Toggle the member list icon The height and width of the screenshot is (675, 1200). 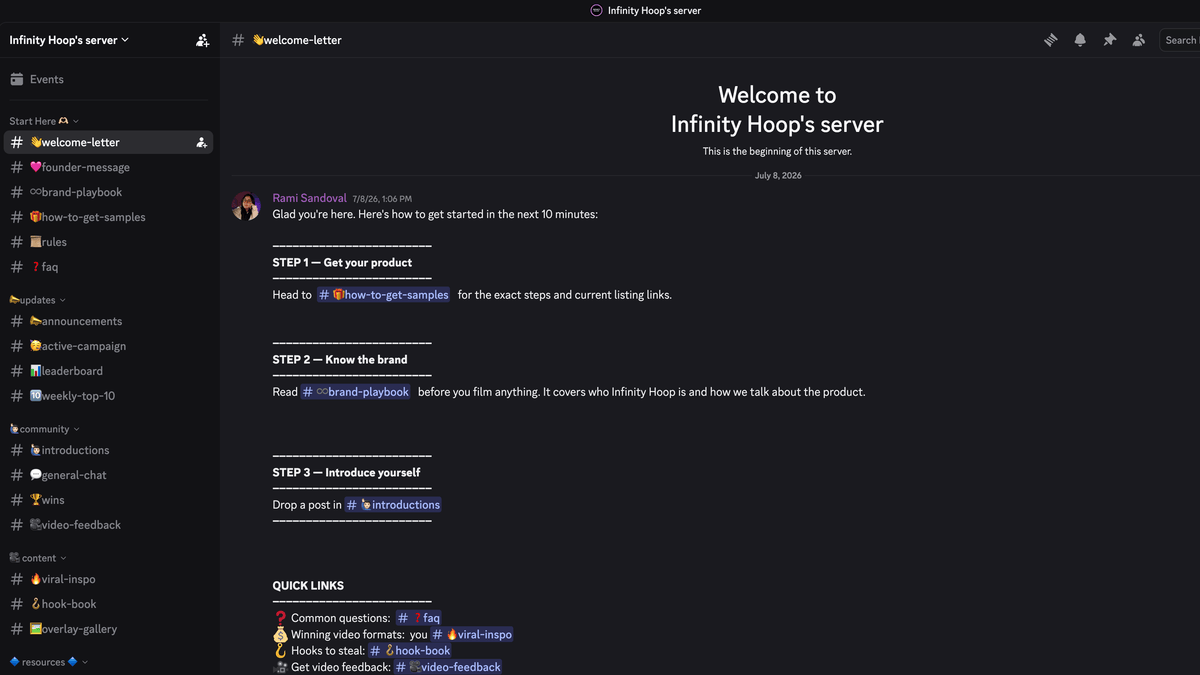pos(1138,40)
